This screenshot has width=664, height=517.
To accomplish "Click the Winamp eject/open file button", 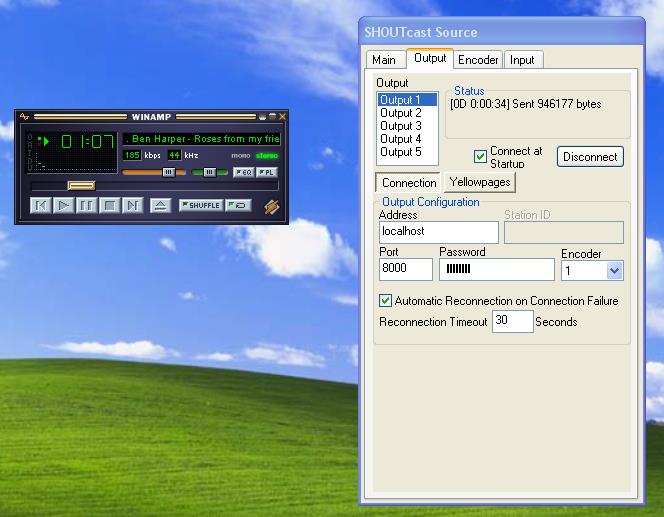I will [160, 206].
